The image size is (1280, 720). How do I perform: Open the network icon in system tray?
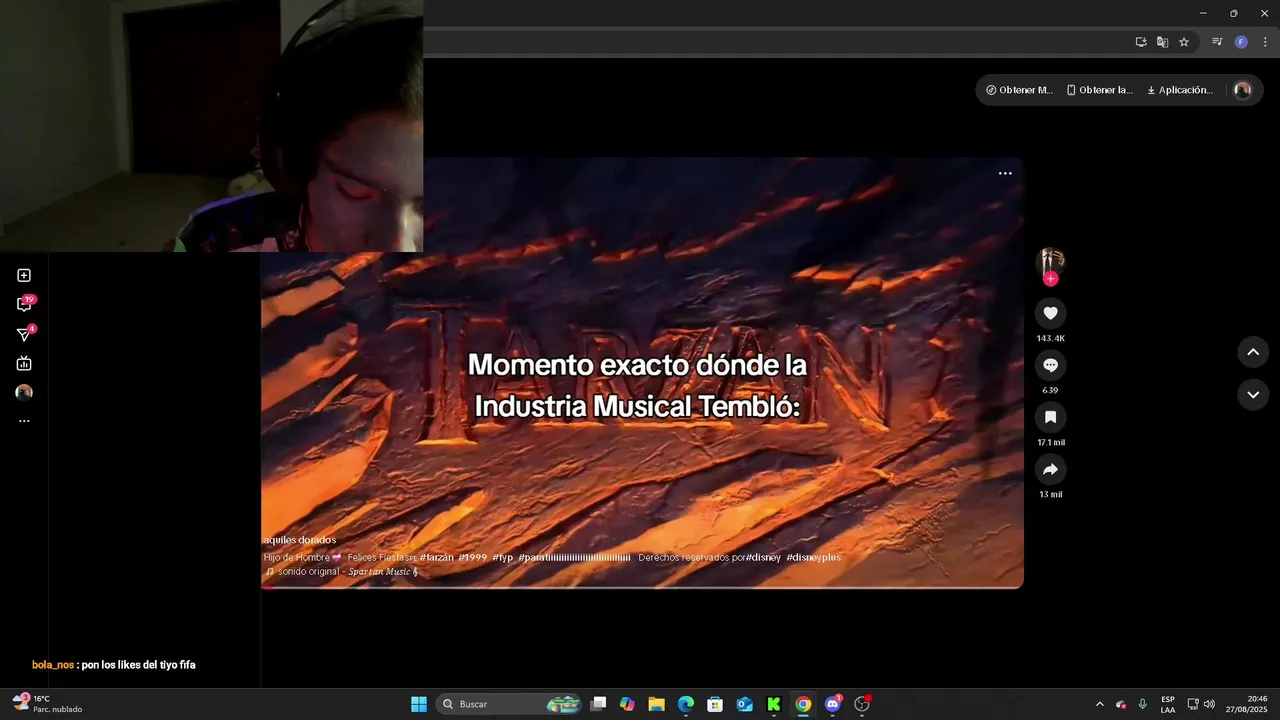coord(1192,704)
